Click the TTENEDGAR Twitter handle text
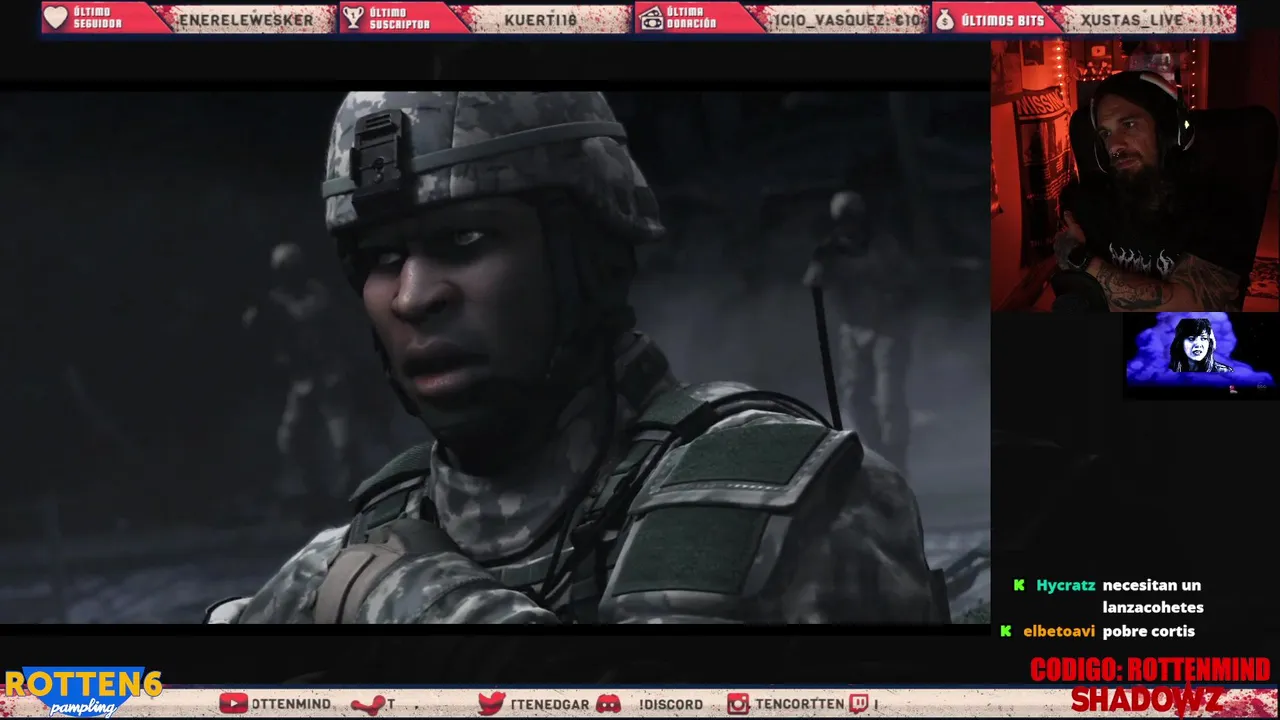Screen dimensions: 1280x720 pos(549,704)
